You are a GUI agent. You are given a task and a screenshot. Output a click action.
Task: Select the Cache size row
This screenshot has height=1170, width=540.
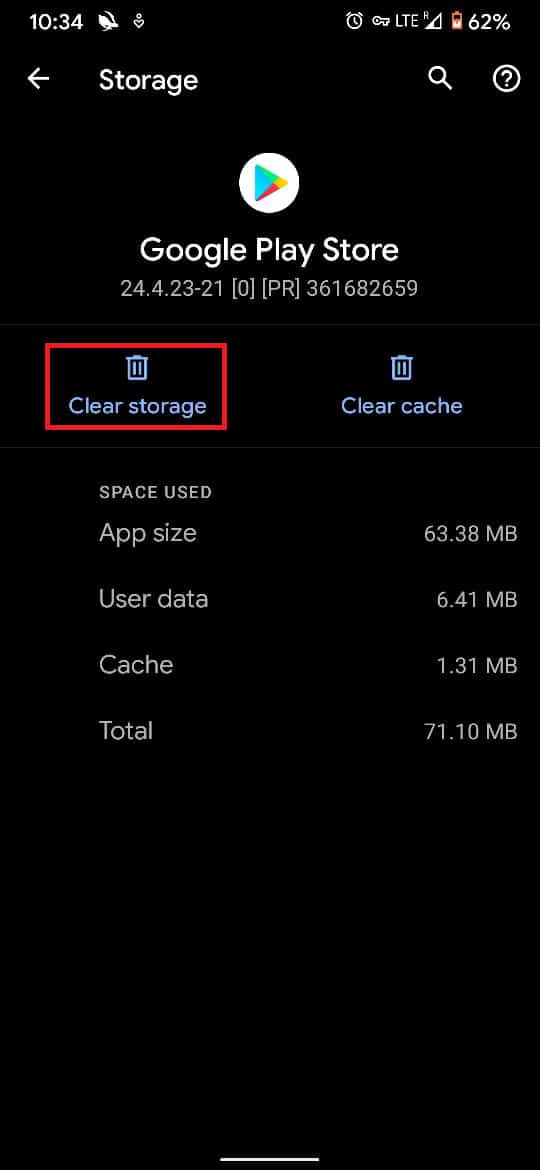pos(308,665)
